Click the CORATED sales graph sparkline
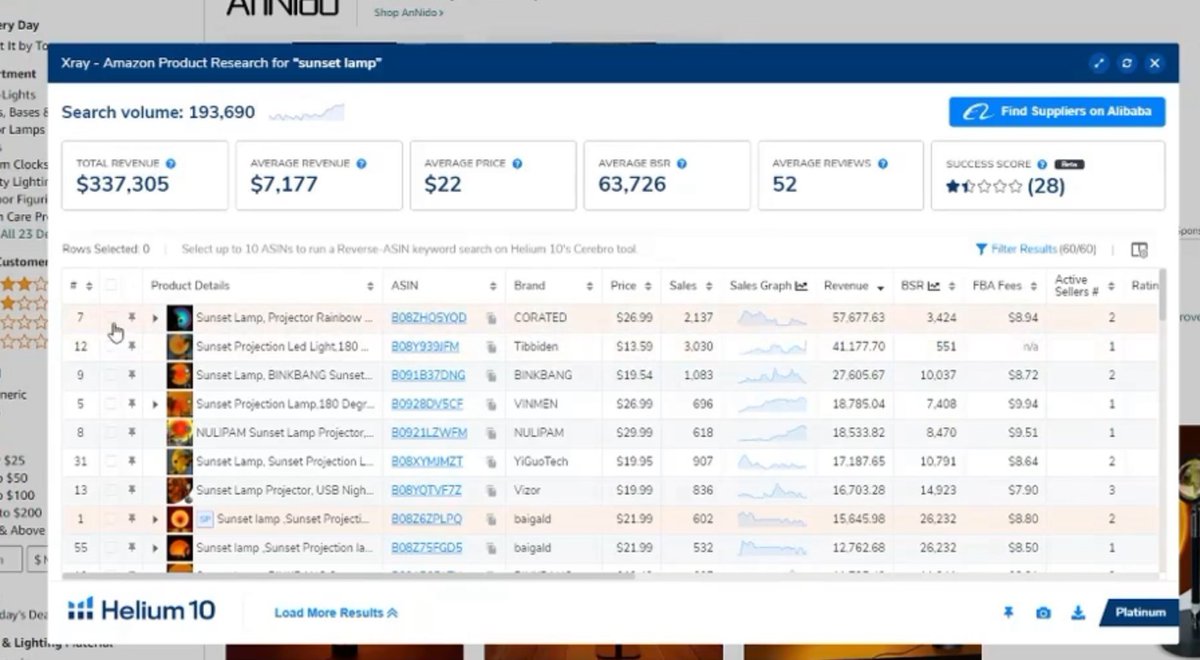The image size is (1200, 660). 771,318
